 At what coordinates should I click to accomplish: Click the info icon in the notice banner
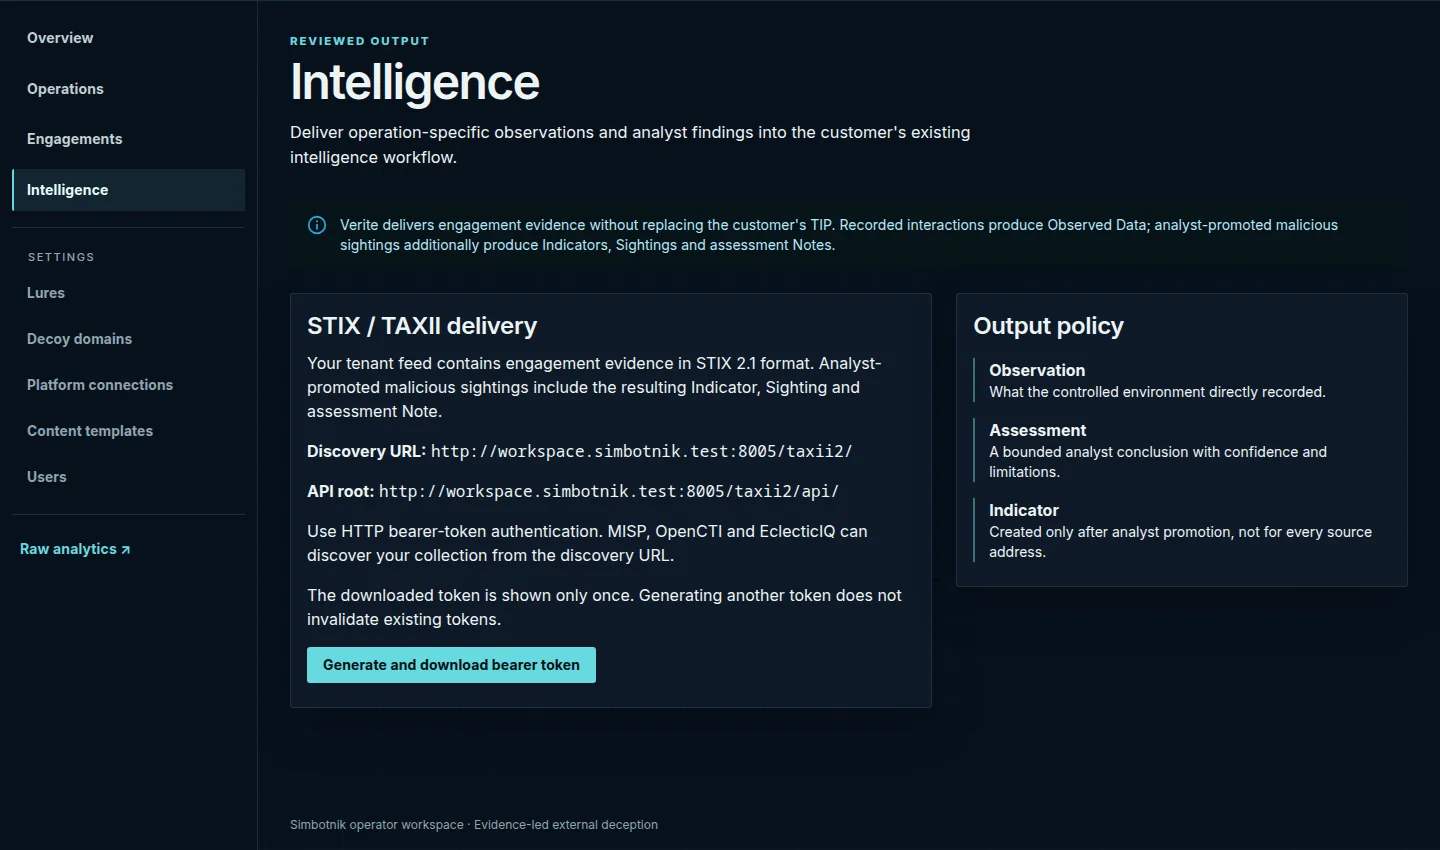click(x=317, y=225)
